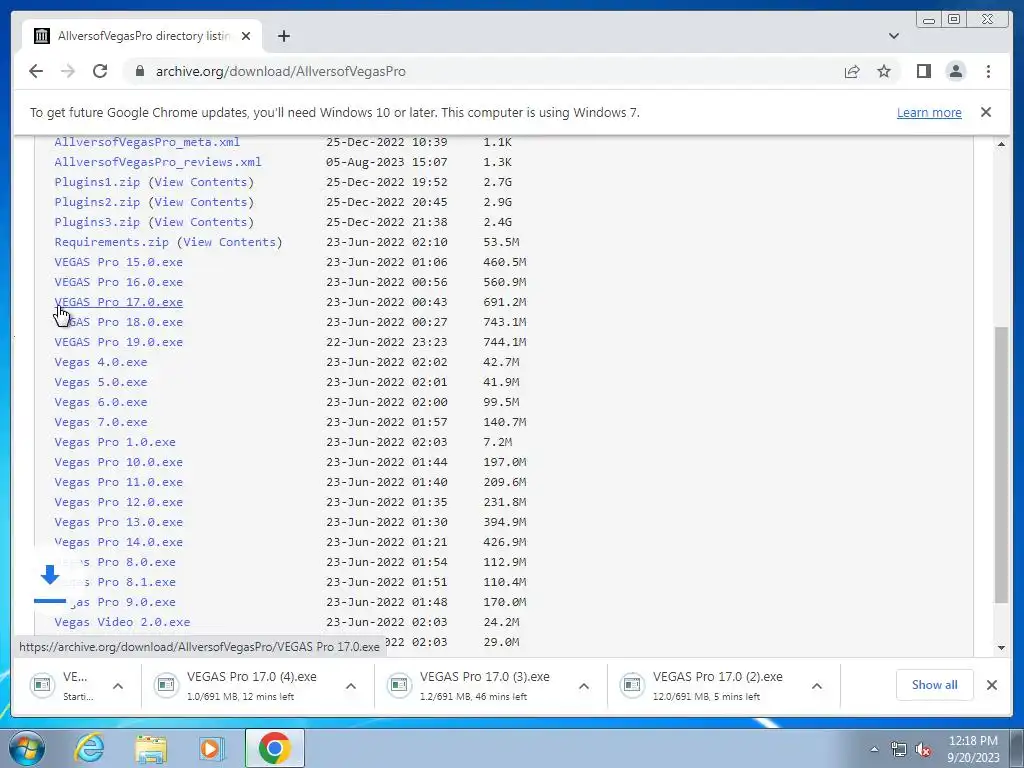Select the AllversofVegasPro directory listing tab
1024x768 pixels.
[x=142, y=36]
